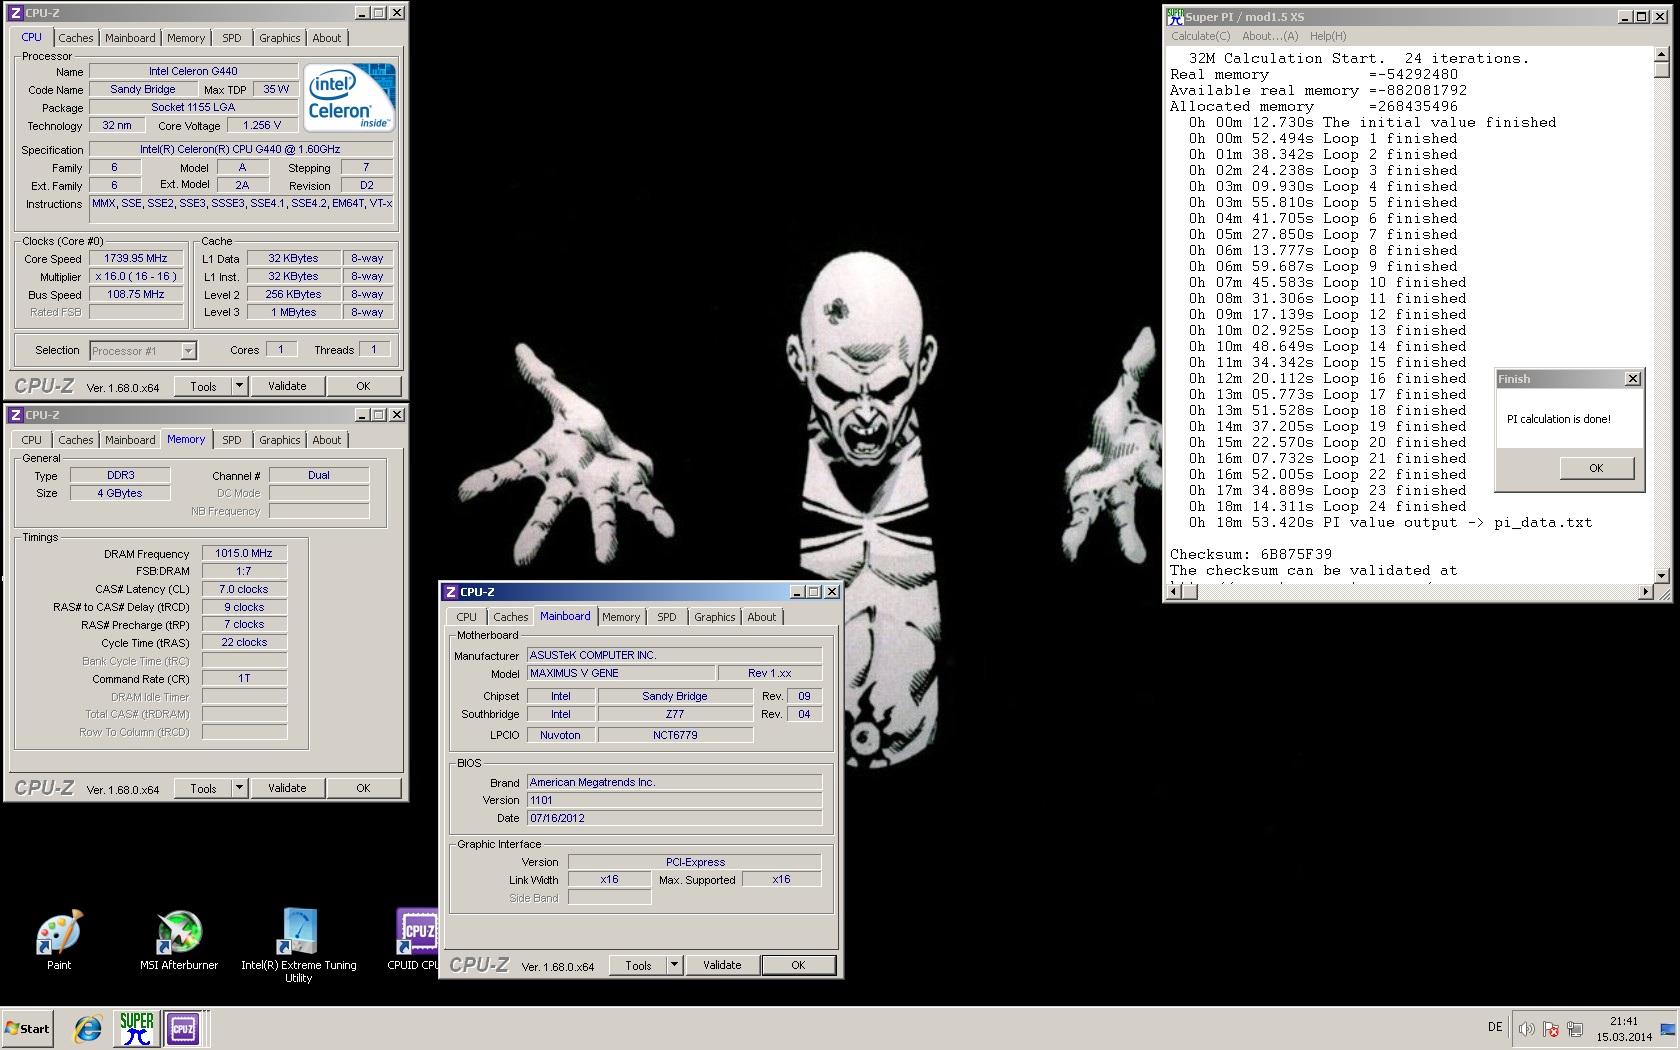Click the network tray icon
The width and height of the screenshot is (1680, 1050).
[x=1575, y=1029]
